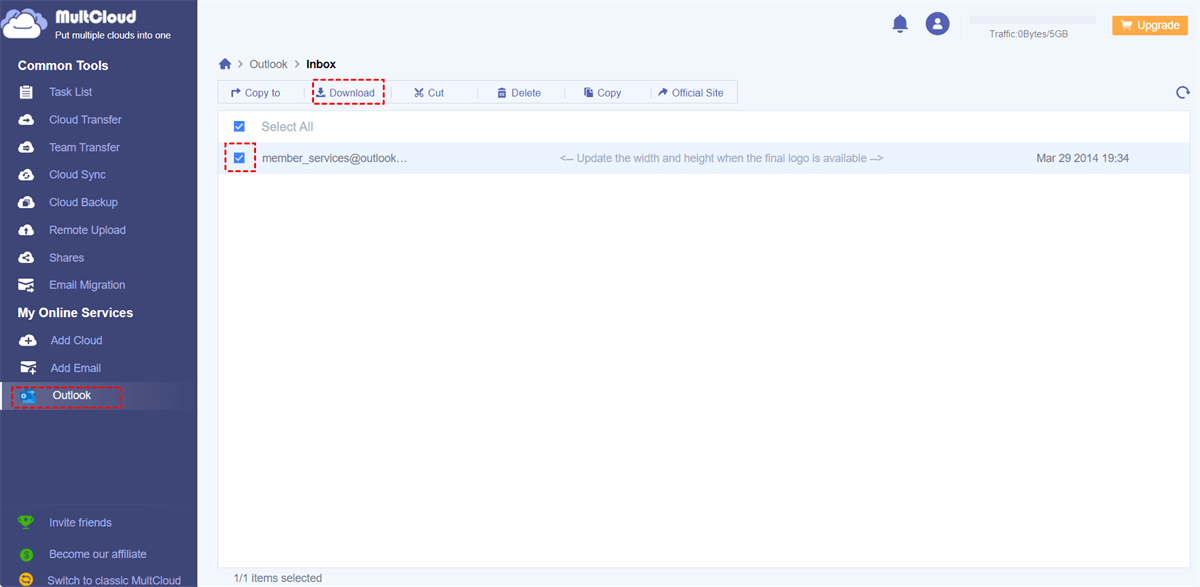Open Cloud Transfer in sidebar
Viewport: 1200px width, 587px height.
[x=85, y=120]
